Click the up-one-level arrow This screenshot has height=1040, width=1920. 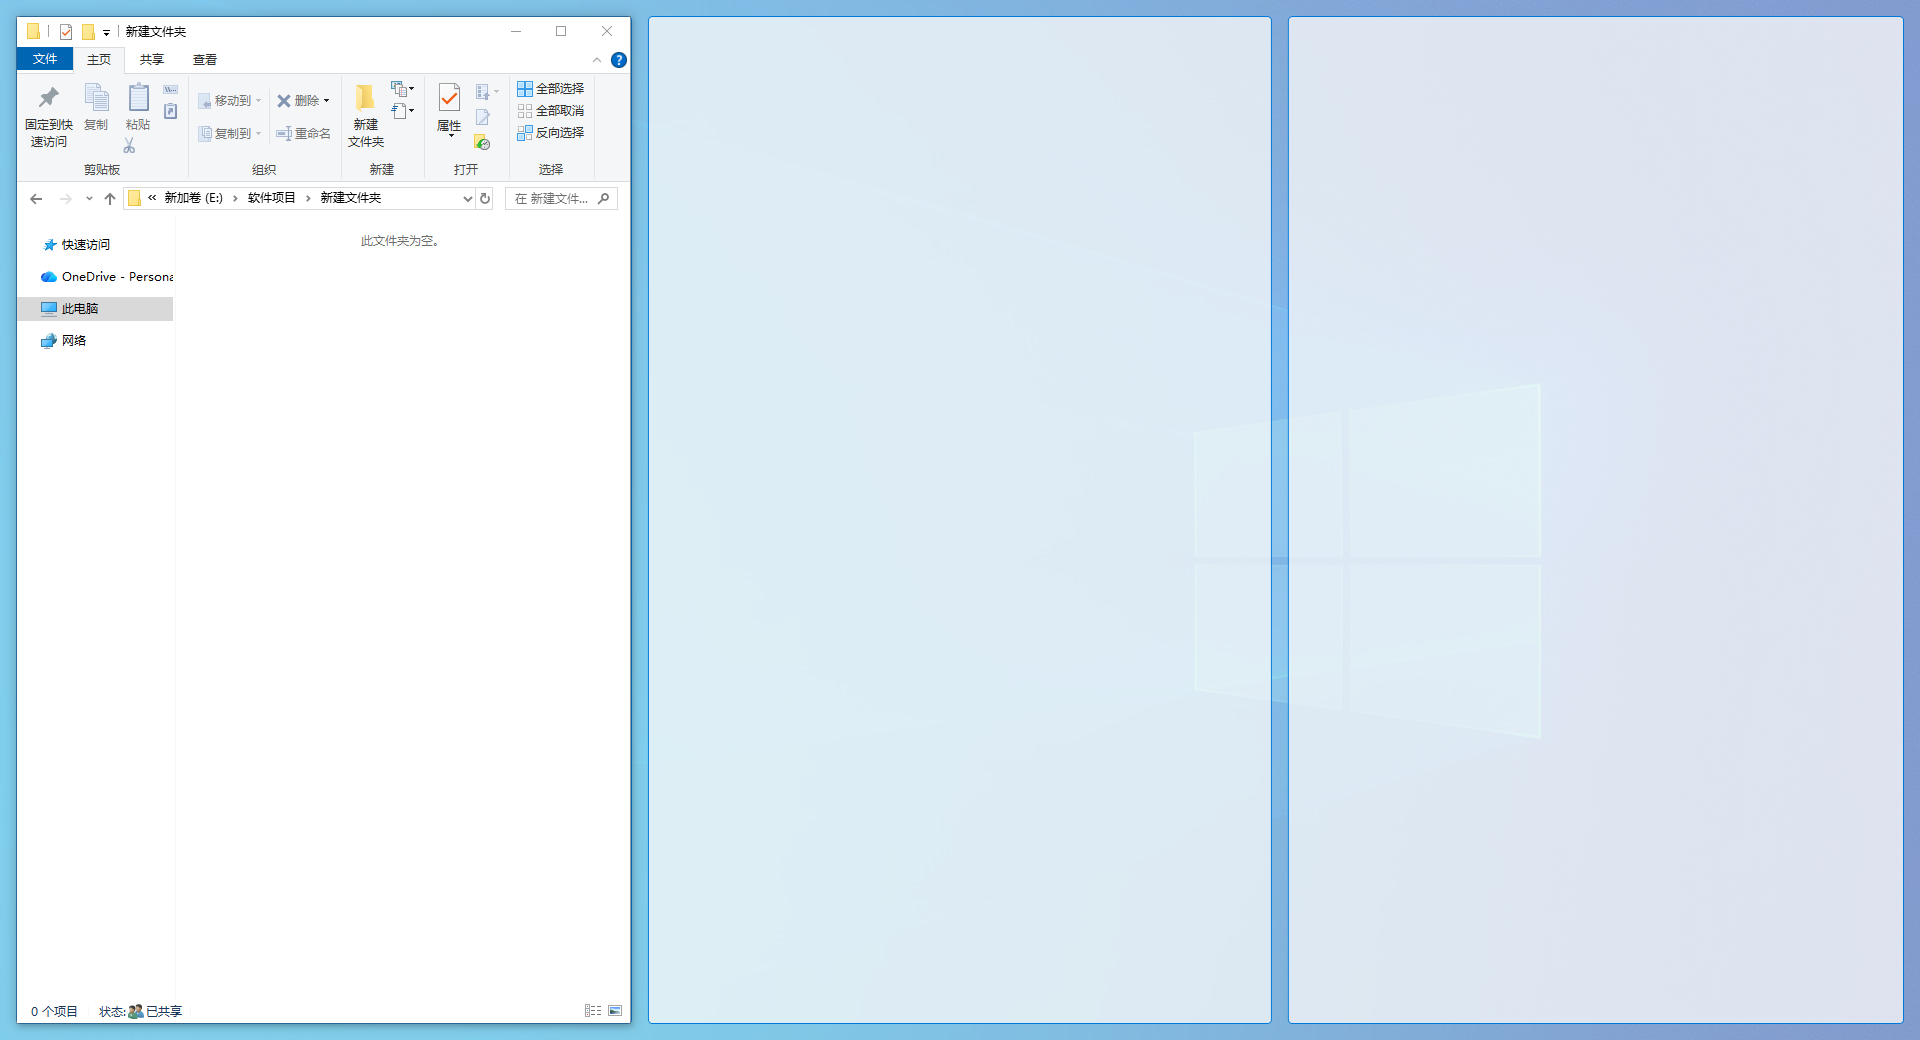110,198
